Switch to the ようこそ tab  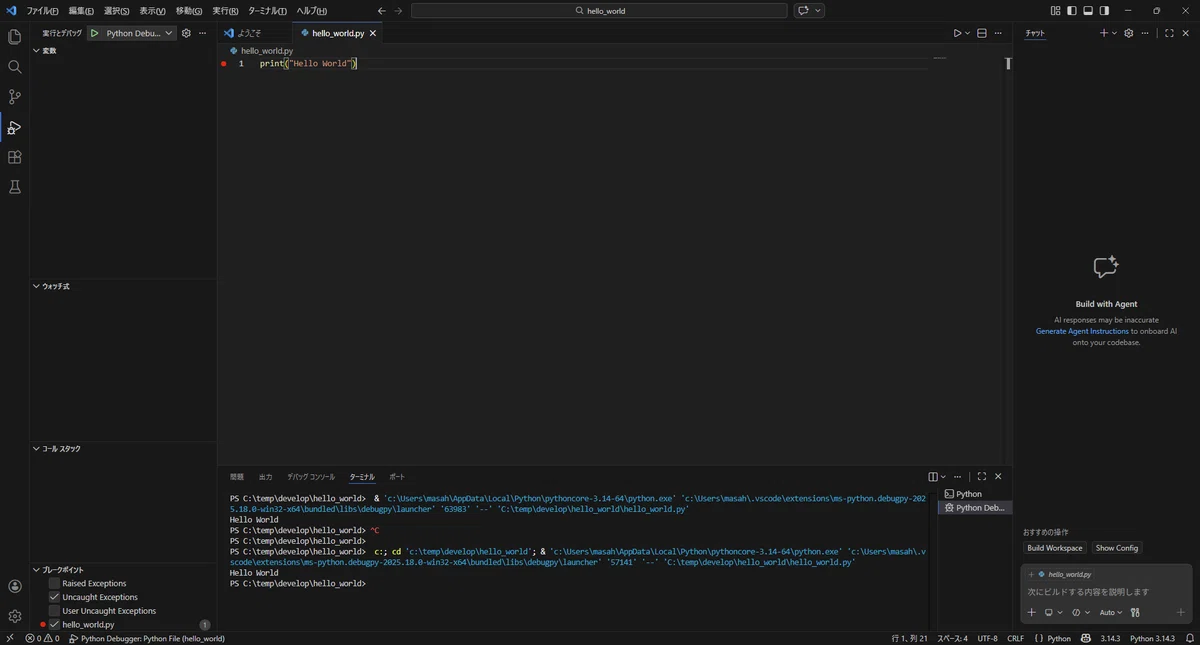tap(250, 33)
